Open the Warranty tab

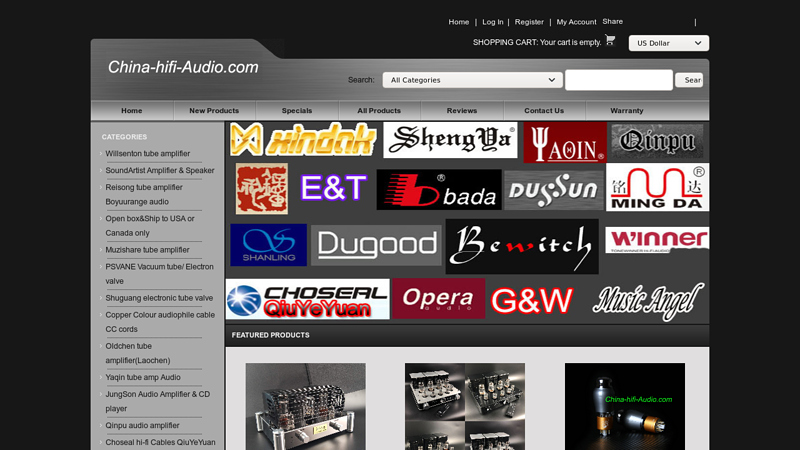627,111
